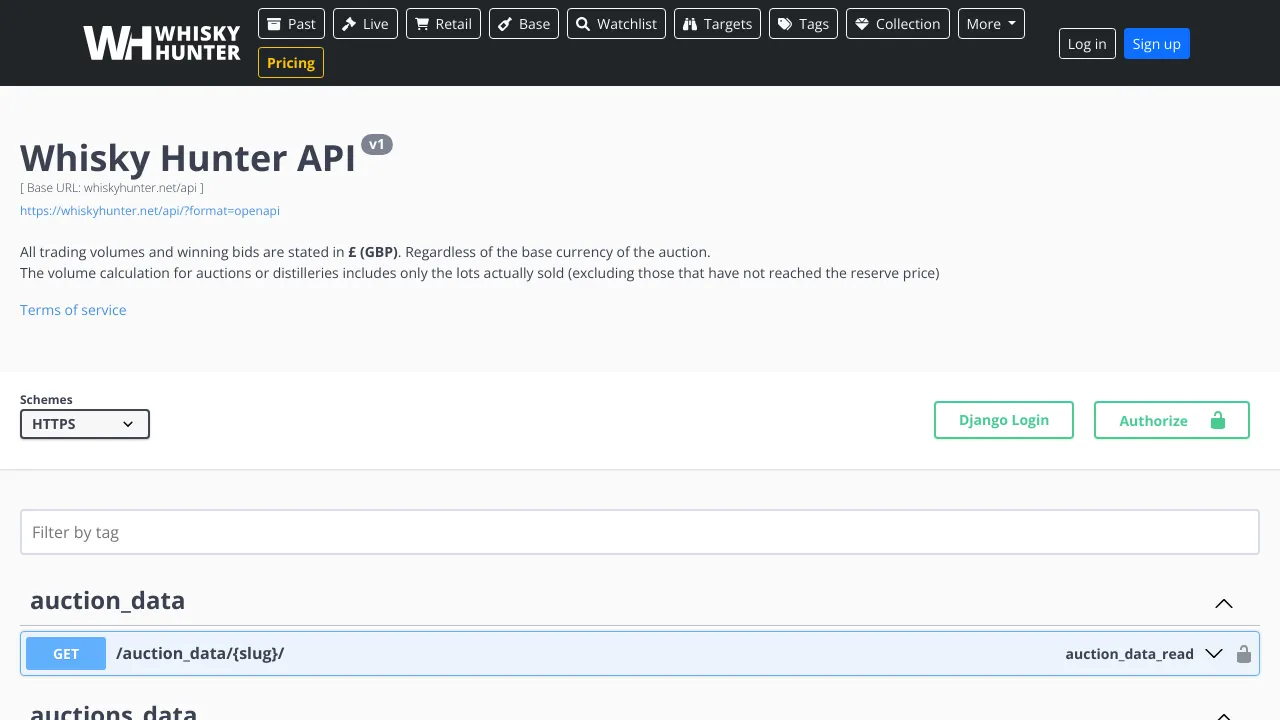Expand auction_data_read operation chevron
This screenshot has height=720, width=1280.
(x=1214, y=653)
